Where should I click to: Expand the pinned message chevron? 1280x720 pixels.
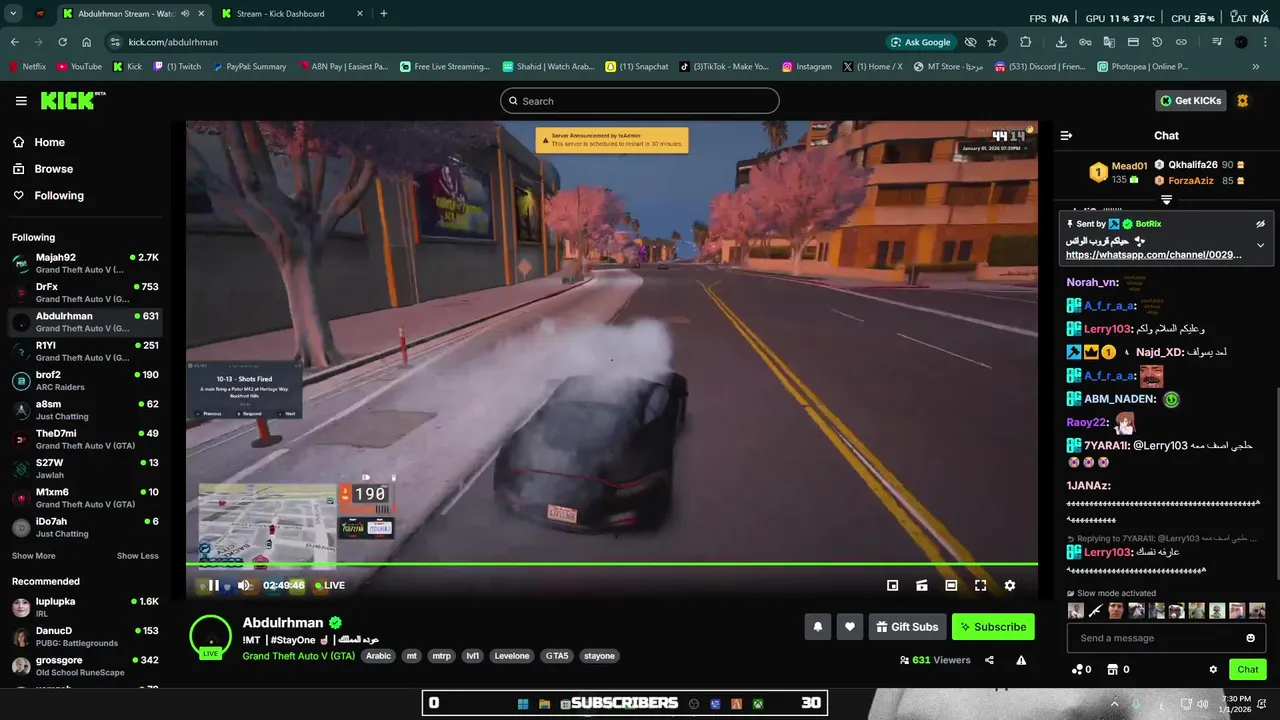[x=1260, y=245]
